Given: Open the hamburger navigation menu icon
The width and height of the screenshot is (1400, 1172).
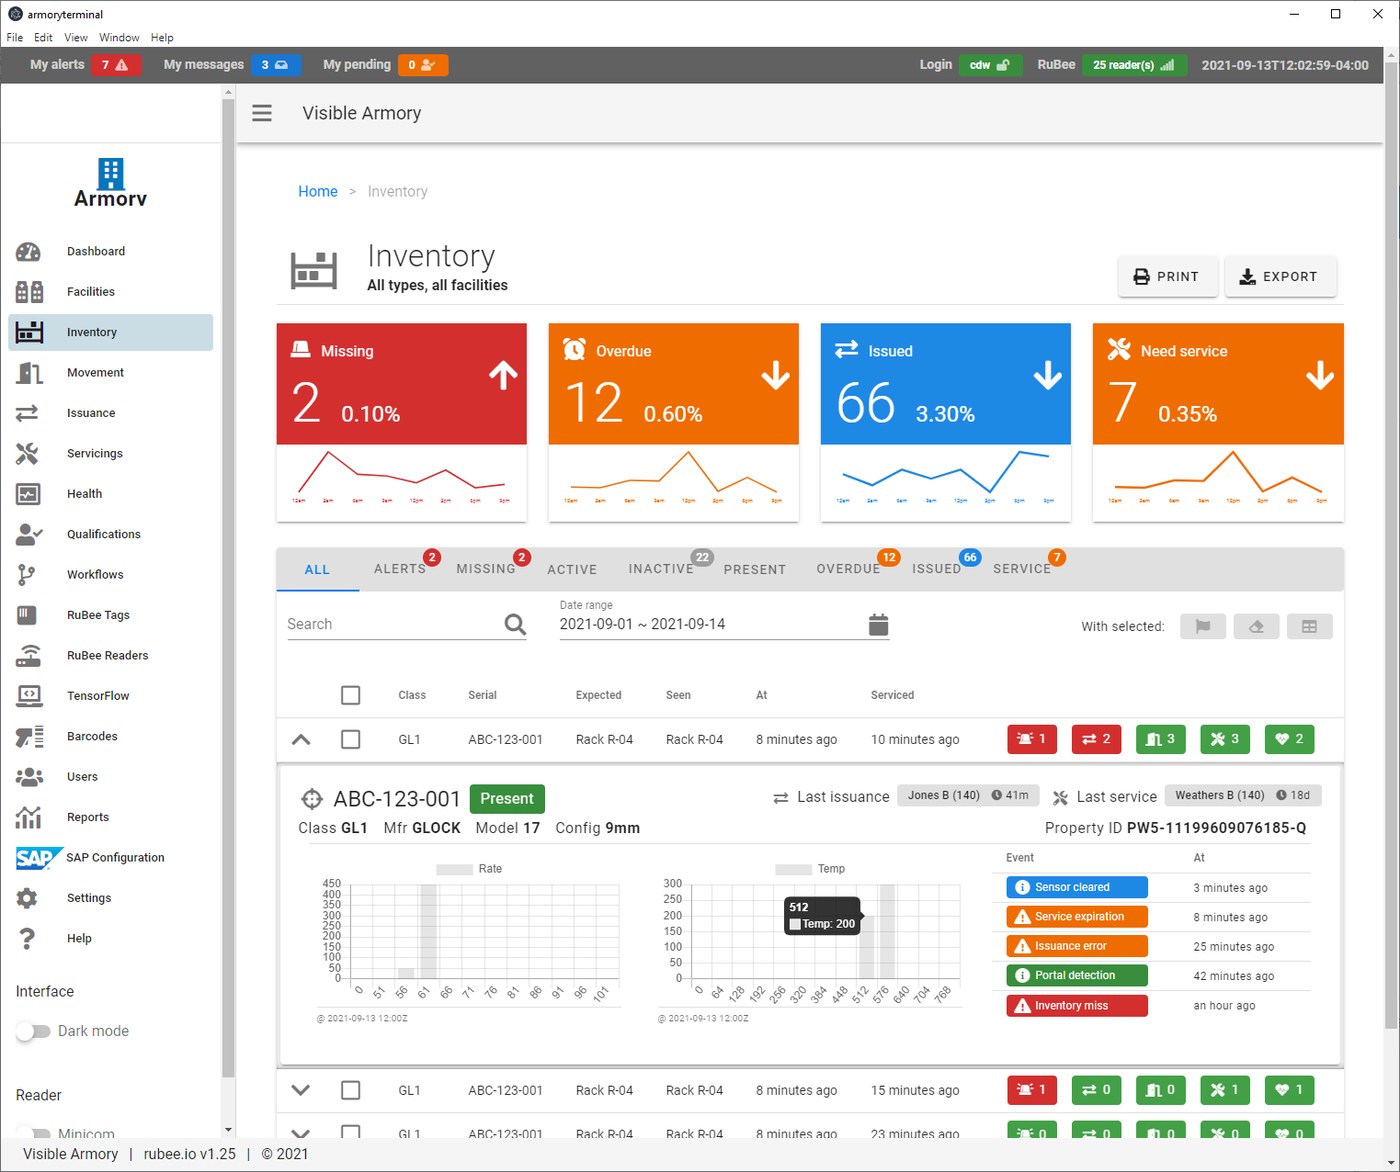Looking at the screenshot, I should coord(262,113).
